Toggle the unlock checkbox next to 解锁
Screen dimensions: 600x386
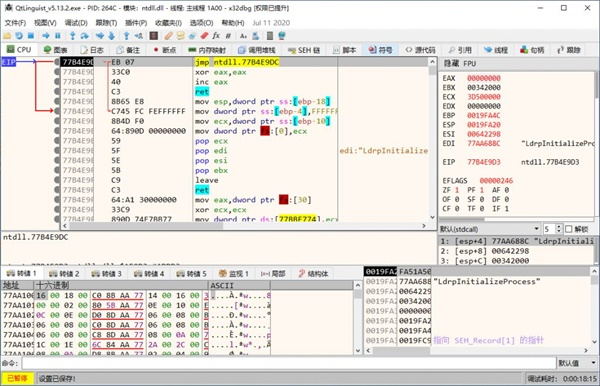coord(568,229)
